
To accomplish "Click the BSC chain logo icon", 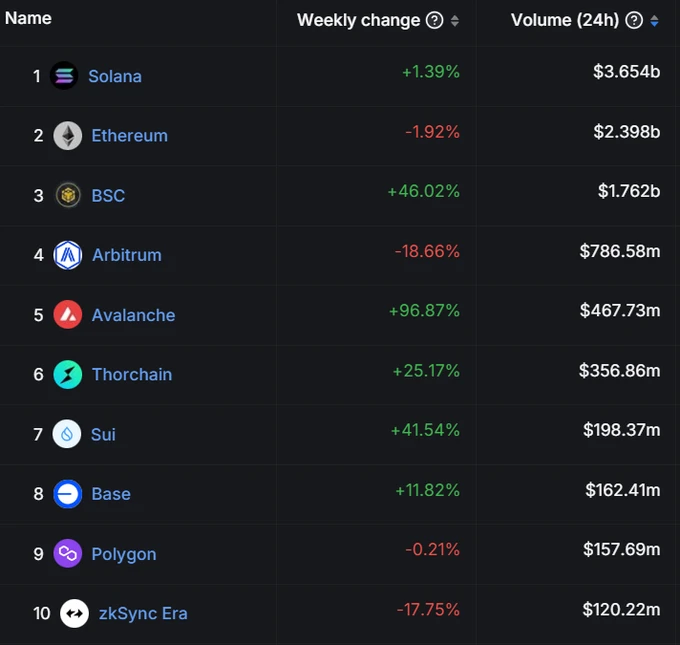I will (68, 195).
